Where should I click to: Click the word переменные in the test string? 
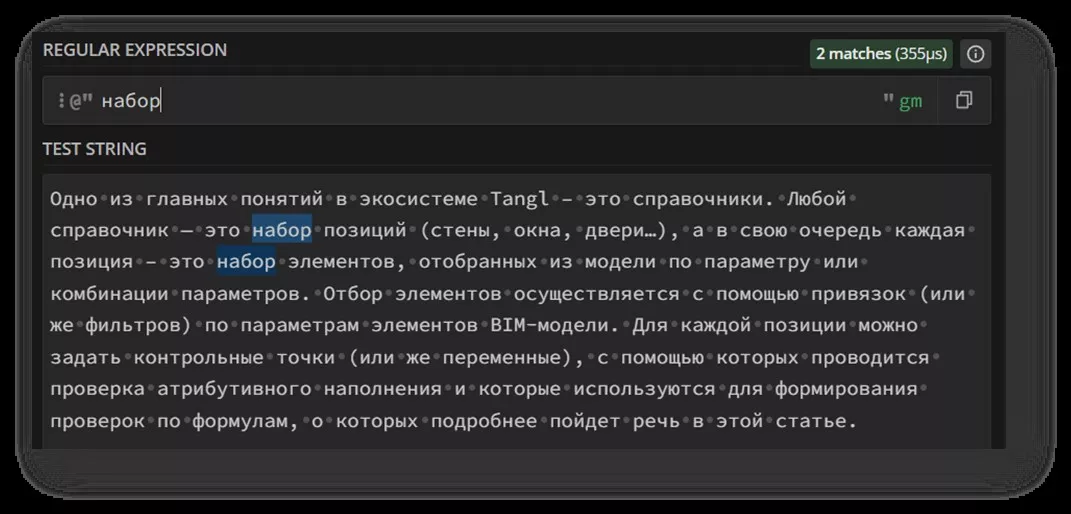pos(508,358)
